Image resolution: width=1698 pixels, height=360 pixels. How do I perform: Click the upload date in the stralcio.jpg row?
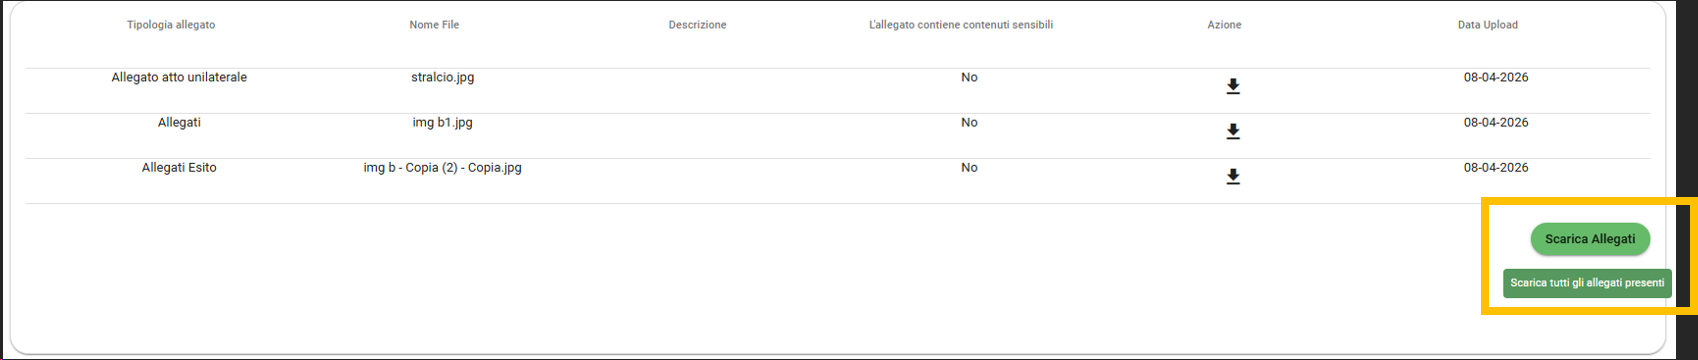[1496, 77]
